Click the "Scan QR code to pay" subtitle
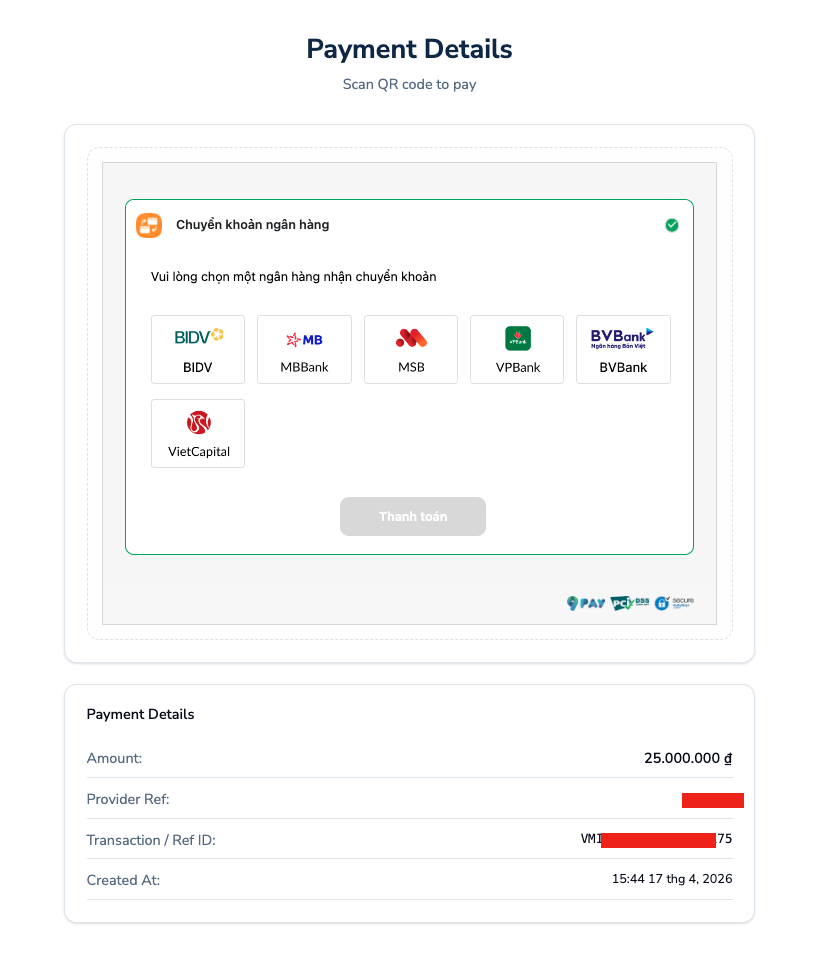820x960 pixels. 409,84
